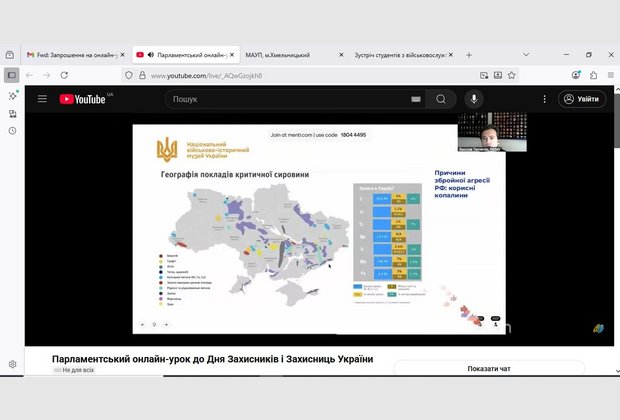The height and width of the screenshot is (420, 620).
Task: Start voice search with the microphone icon
Action: (x=474, y=99)
